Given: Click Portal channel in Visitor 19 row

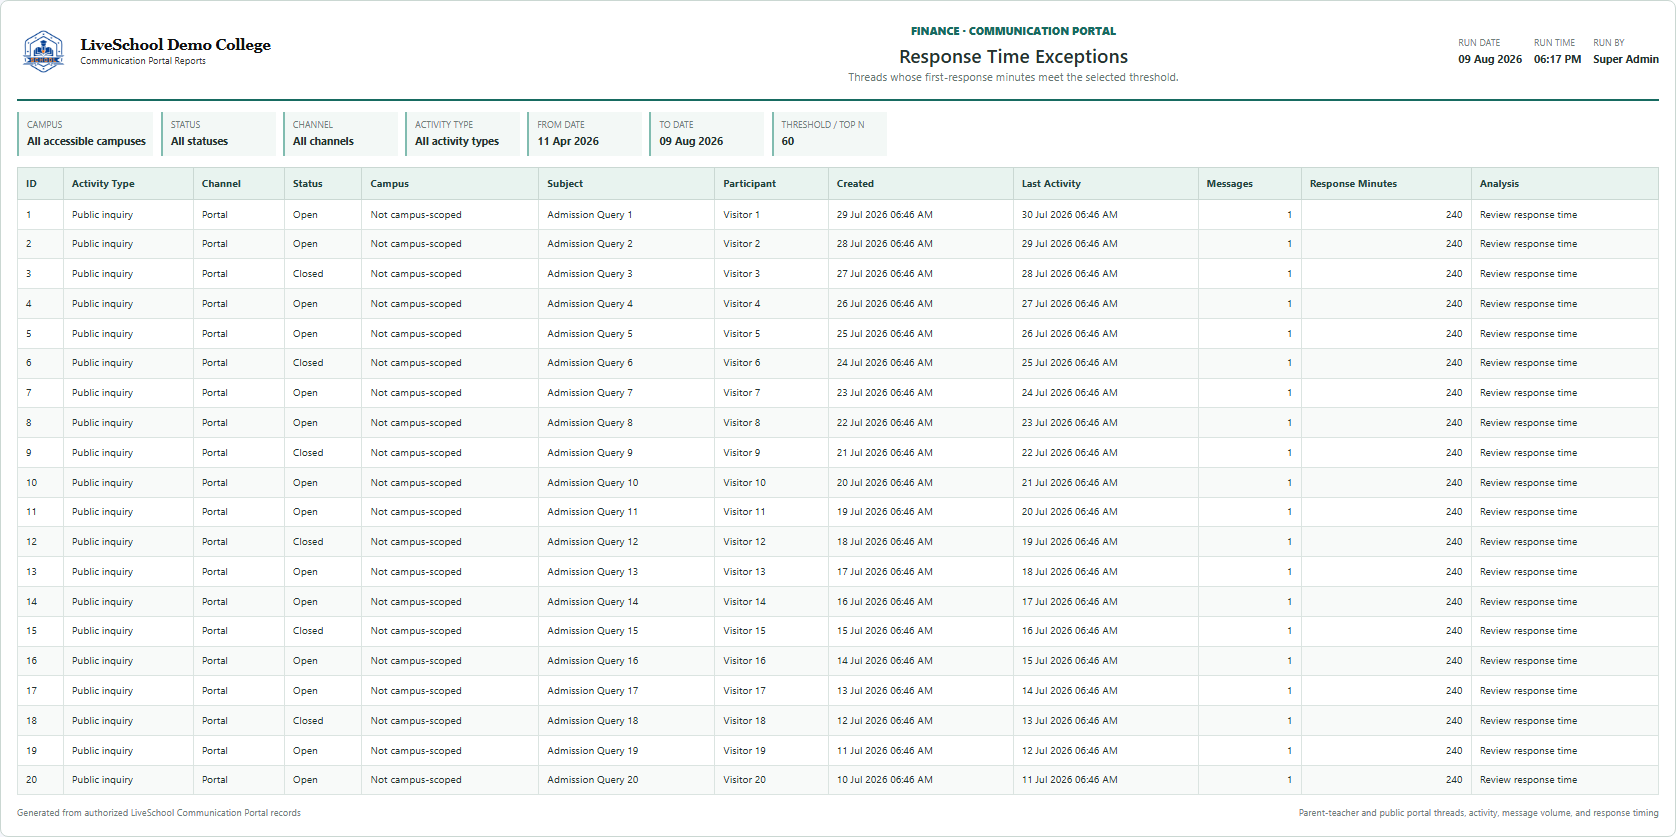Looking at the screenshot, I should pos(215,751).
